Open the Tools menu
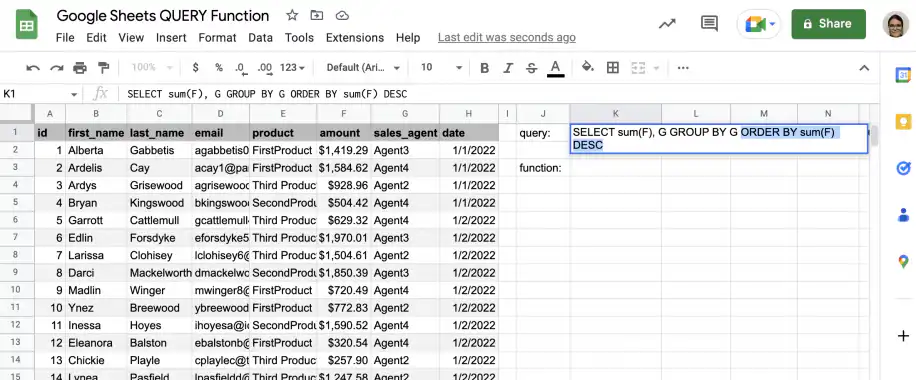 coord(299,37)
